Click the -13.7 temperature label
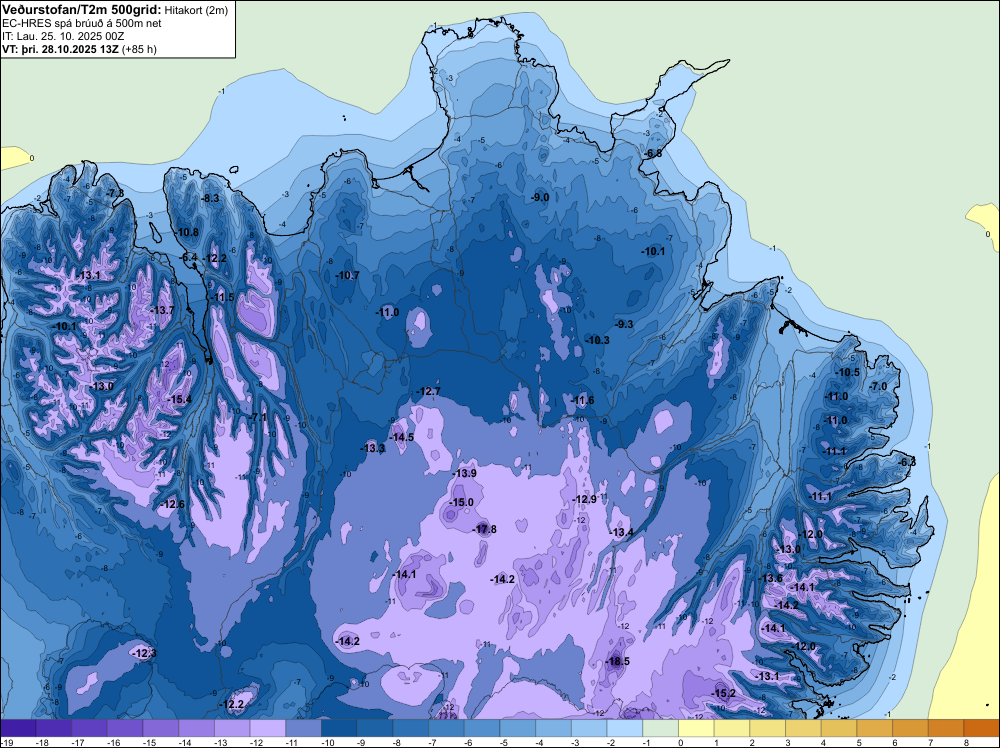Screen dimensions: 1000x748 [162, 310]
